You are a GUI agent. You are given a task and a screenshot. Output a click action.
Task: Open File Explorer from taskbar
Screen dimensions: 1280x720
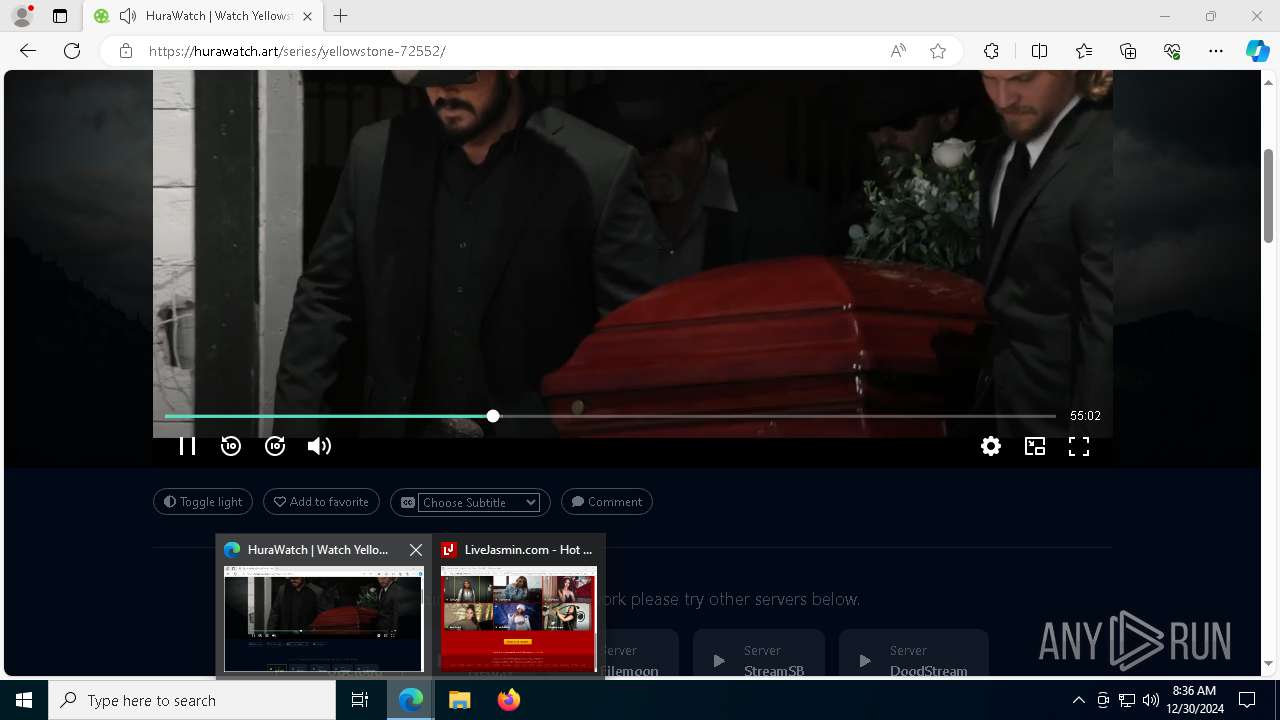[x=459, y=700]
